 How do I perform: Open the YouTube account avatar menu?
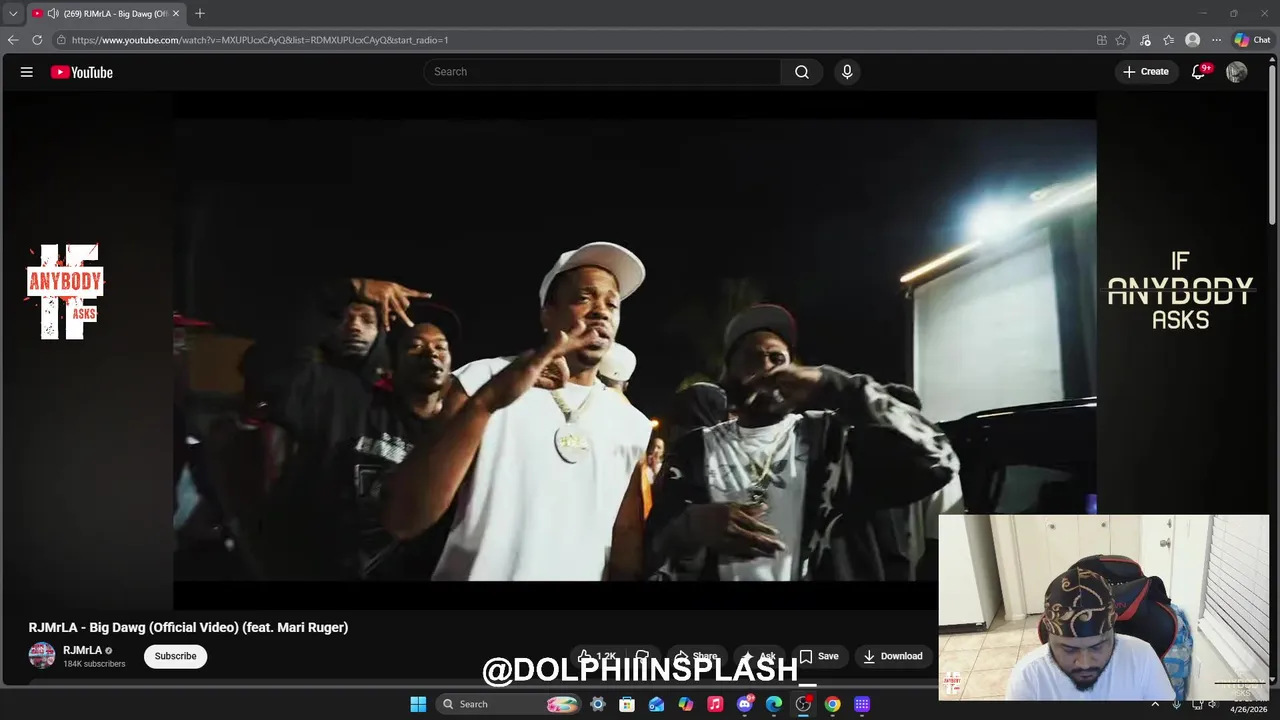point(1237,72)
